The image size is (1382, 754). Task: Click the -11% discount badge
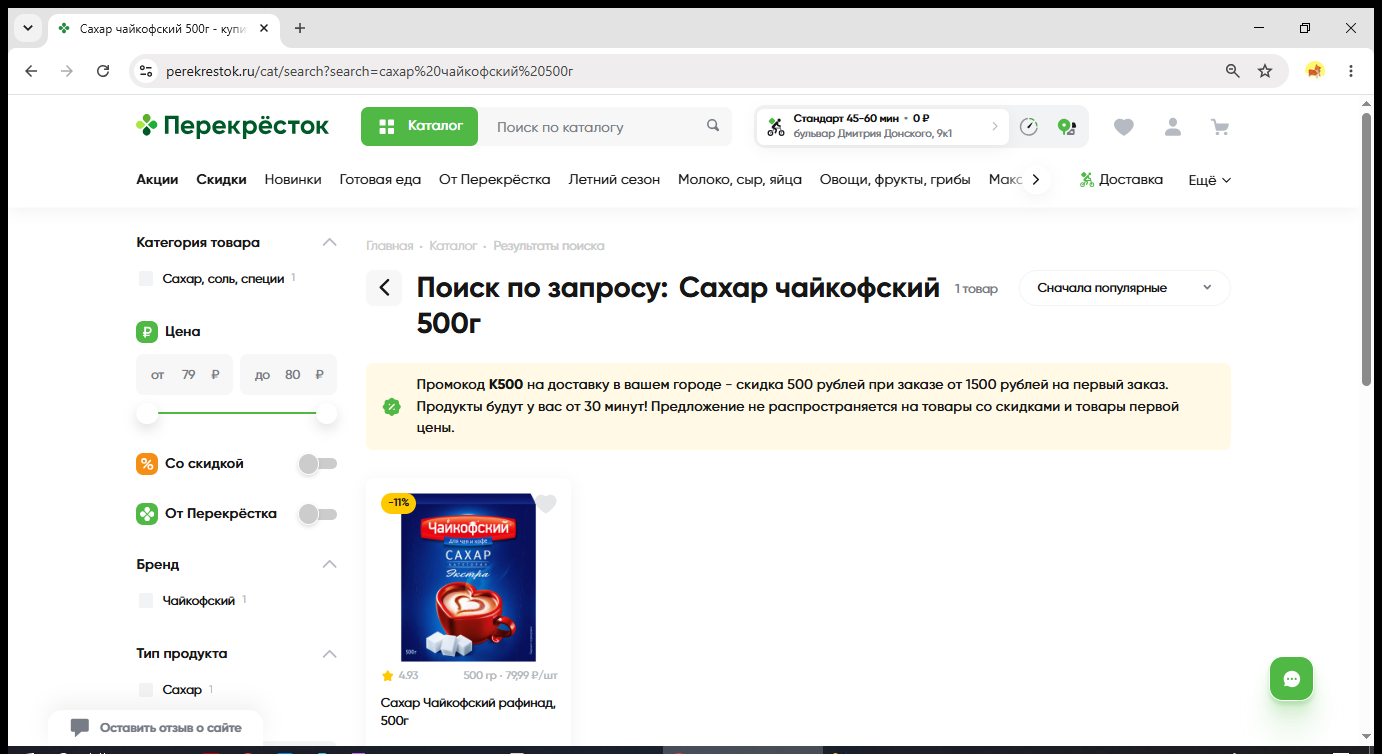pos(398,503)
